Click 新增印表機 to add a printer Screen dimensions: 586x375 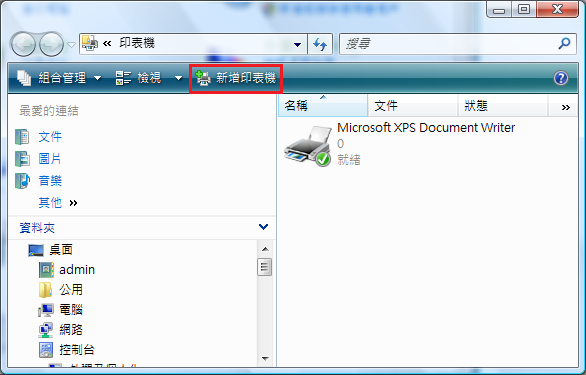236,78
